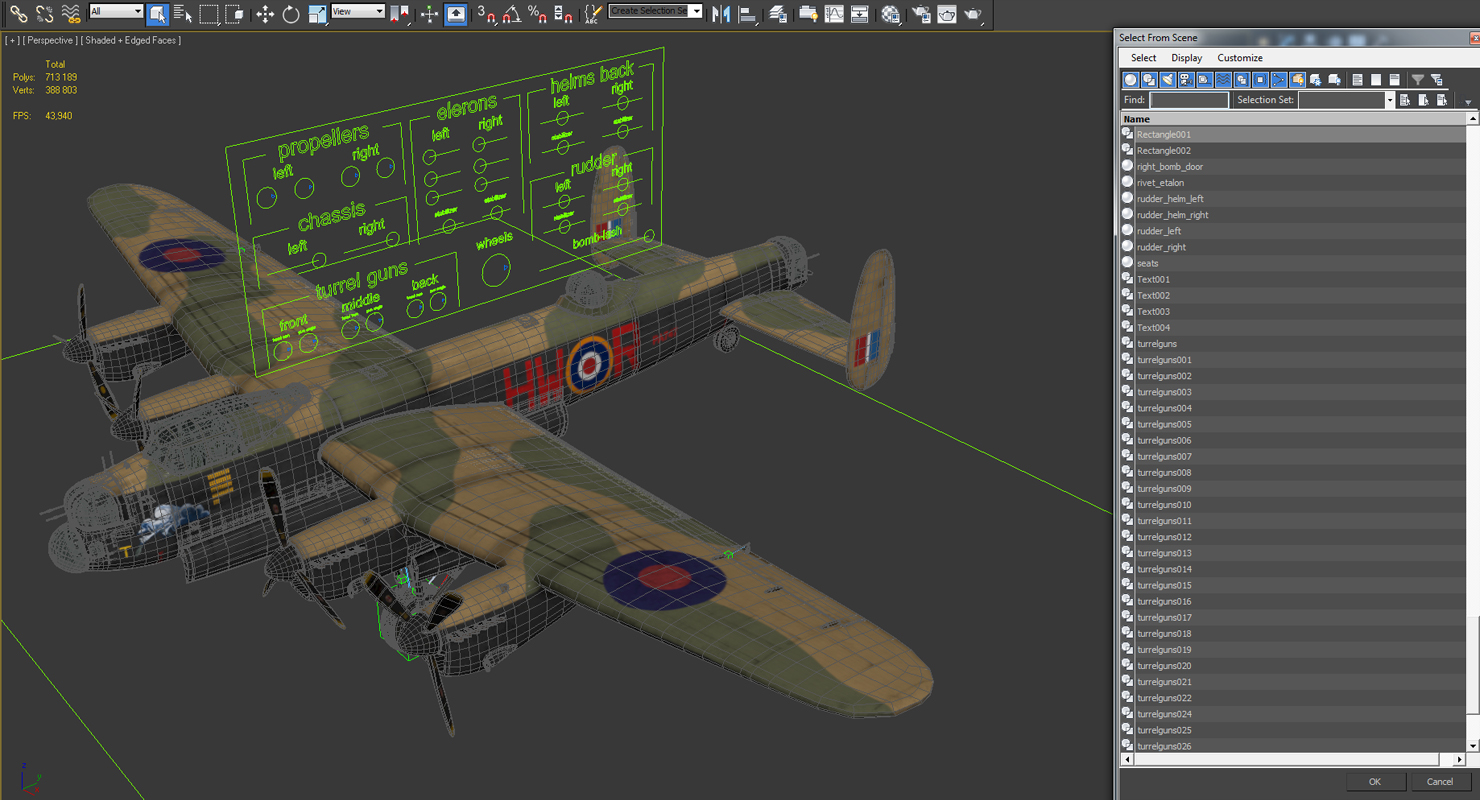The height and width of the screenshot is (800, 1480).
Task: Toggle 3D Snaps in main toolbar
Action: [x=486, y=14]
